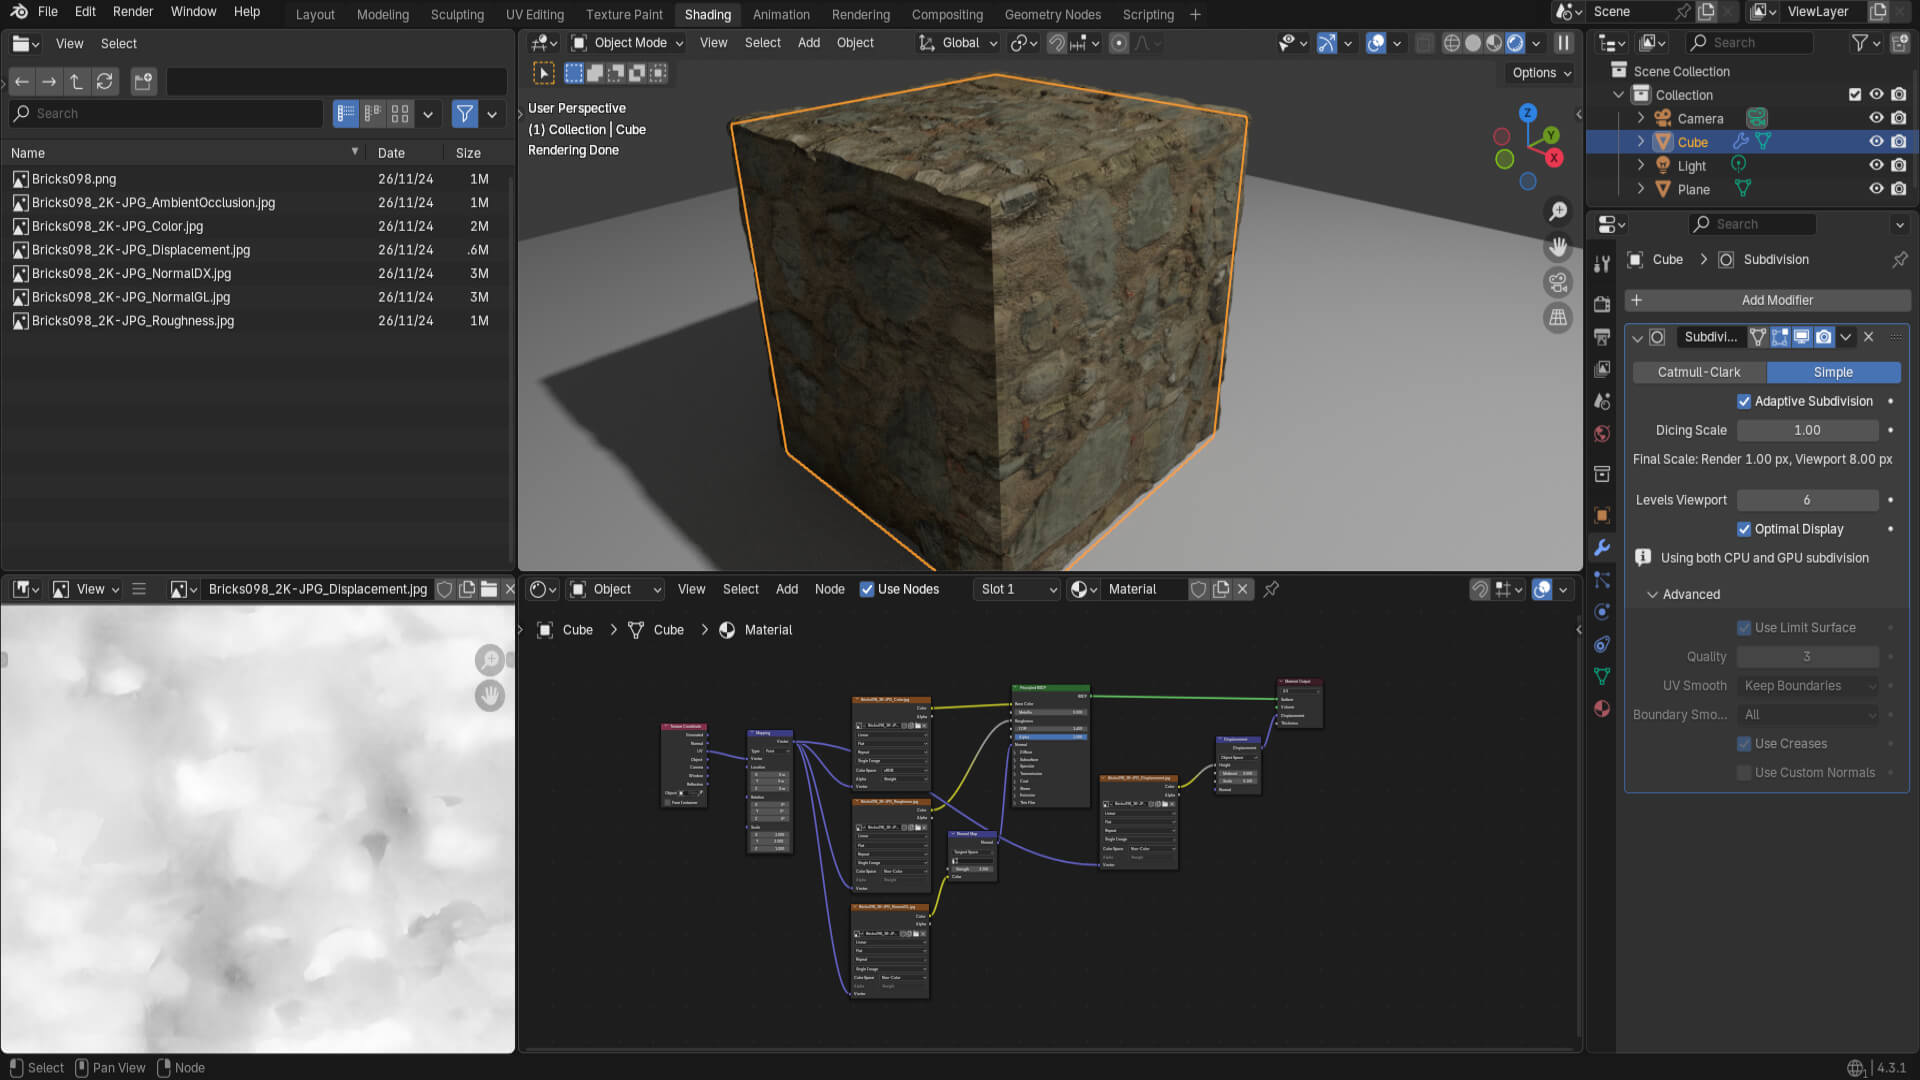
Task: Click the viewport zoom magnifier gizmo
Action: 1558,211
